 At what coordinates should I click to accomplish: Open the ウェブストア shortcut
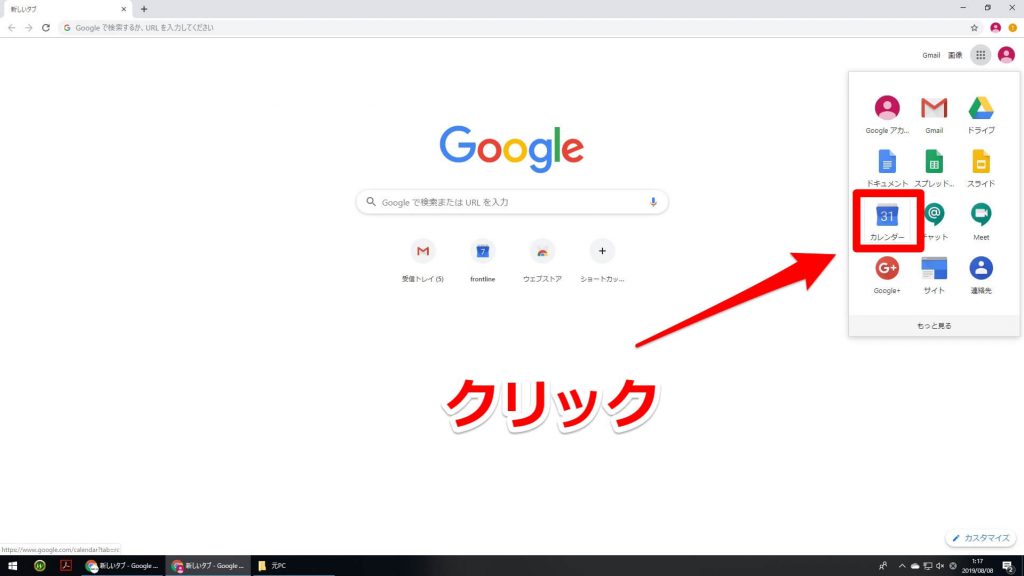pyautogui.click(x=542, y=261)
